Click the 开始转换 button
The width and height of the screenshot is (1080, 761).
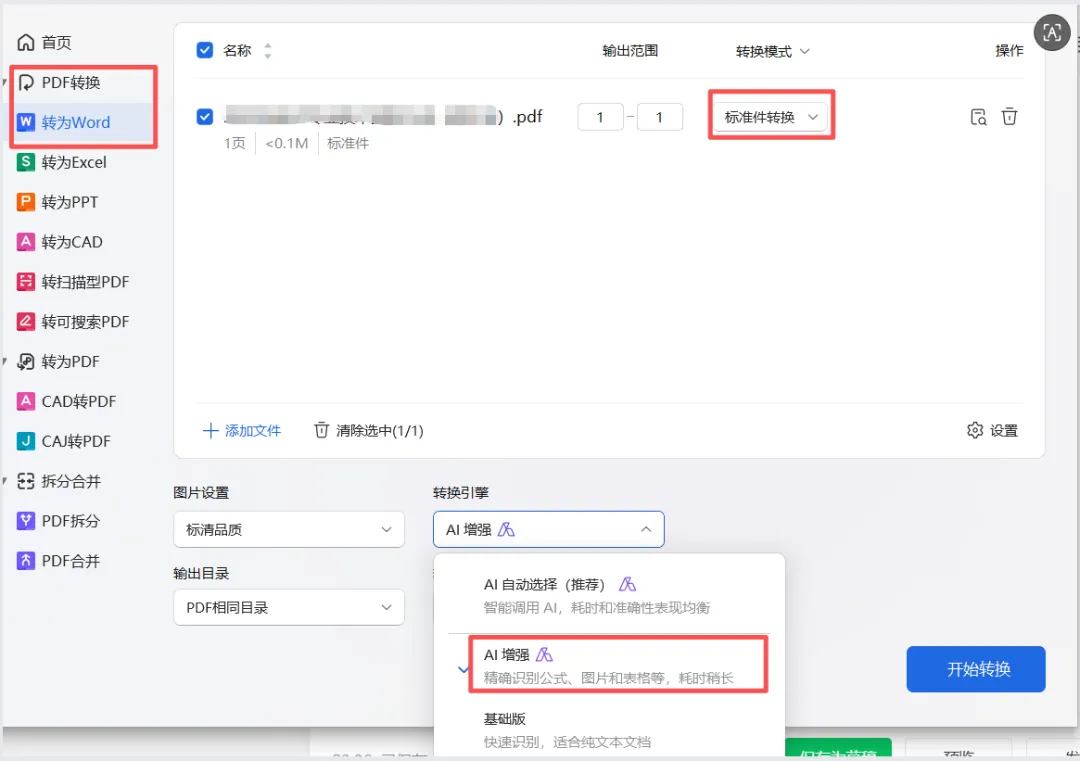(x=976, y=669)
